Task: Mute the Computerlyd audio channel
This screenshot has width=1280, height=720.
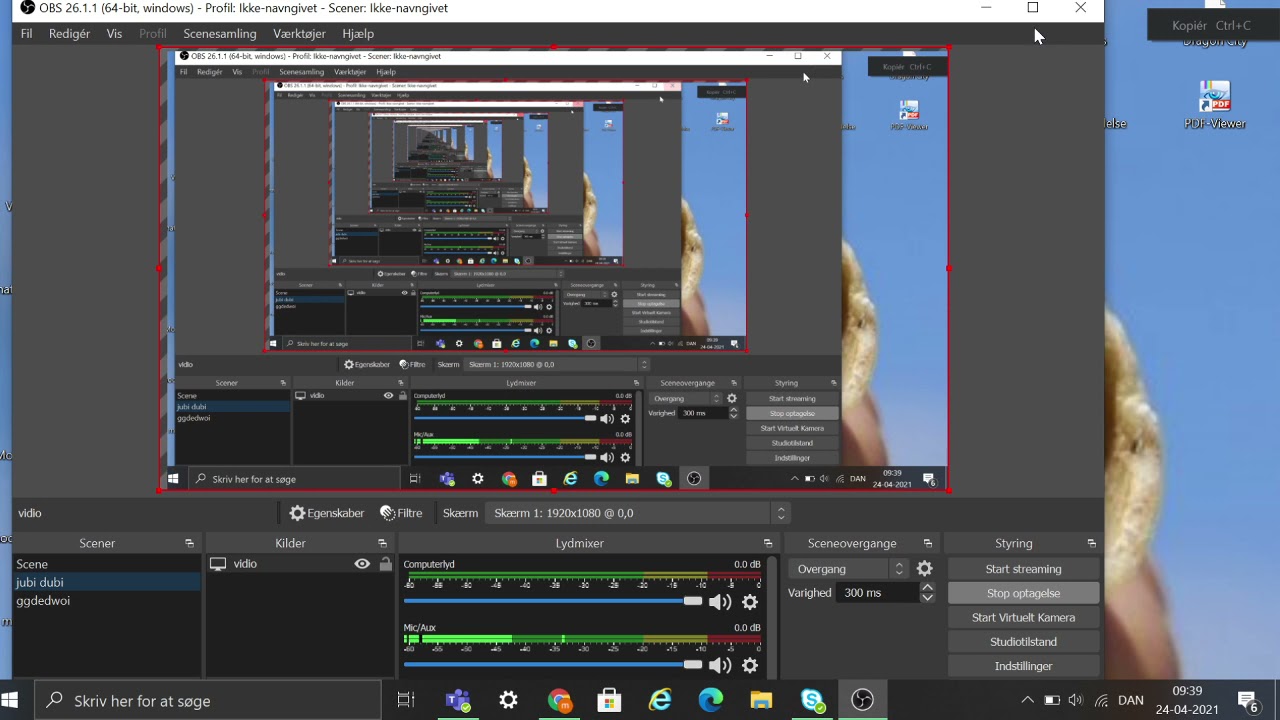Action: (x=720, y=602)
